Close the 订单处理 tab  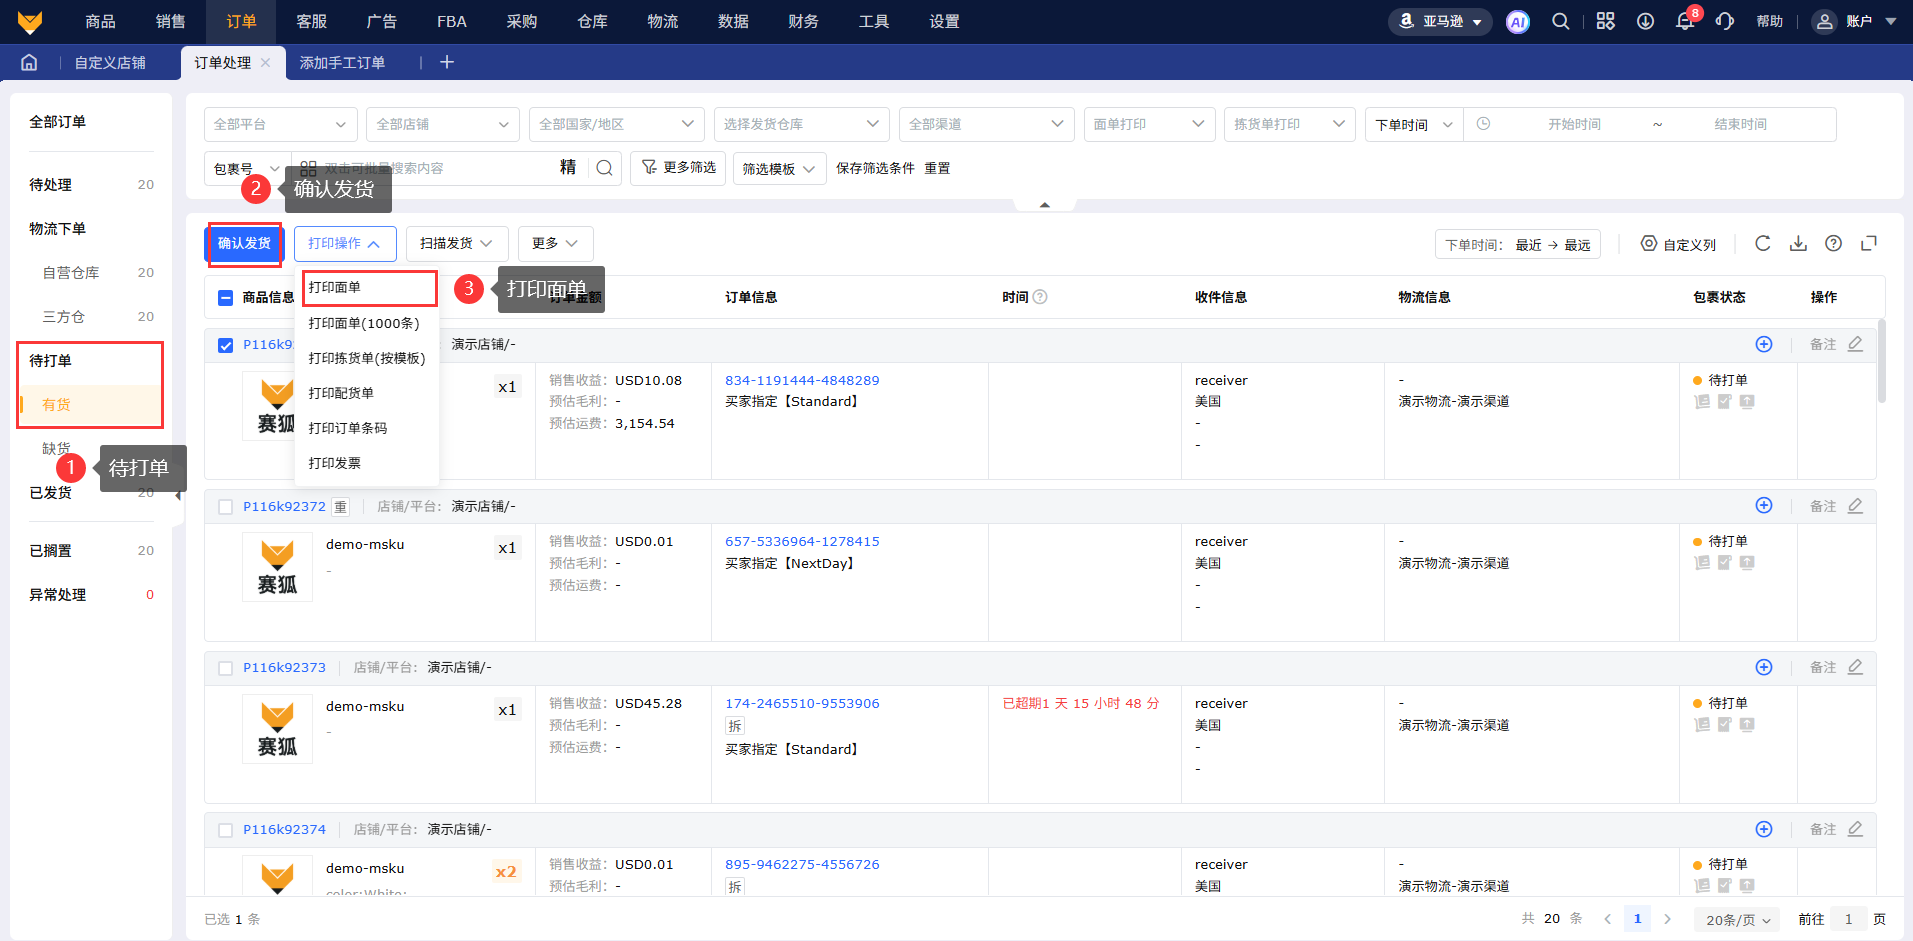(x=265, y=62)
